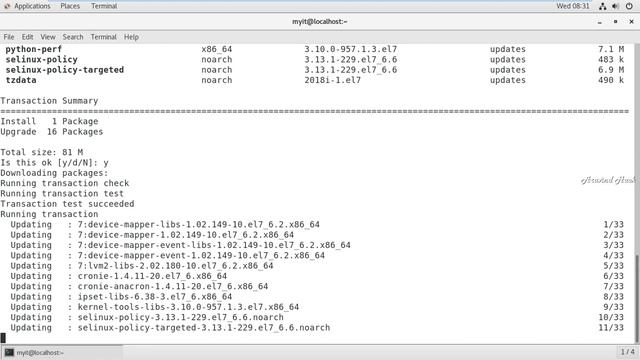Click the device-mapper-libs updating line

coord(165,224)
